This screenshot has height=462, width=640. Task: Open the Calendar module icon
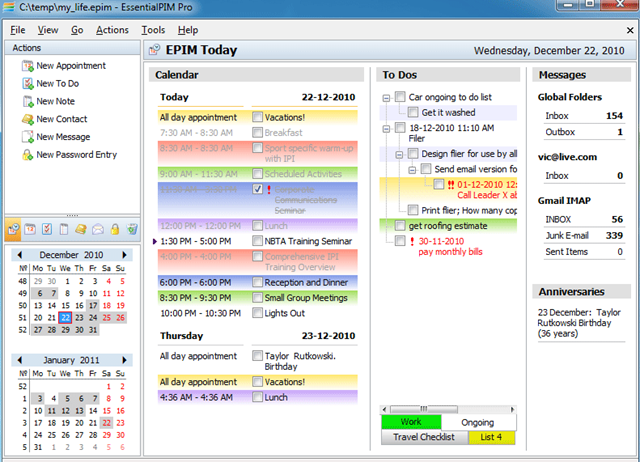click(x=30, y=229)
